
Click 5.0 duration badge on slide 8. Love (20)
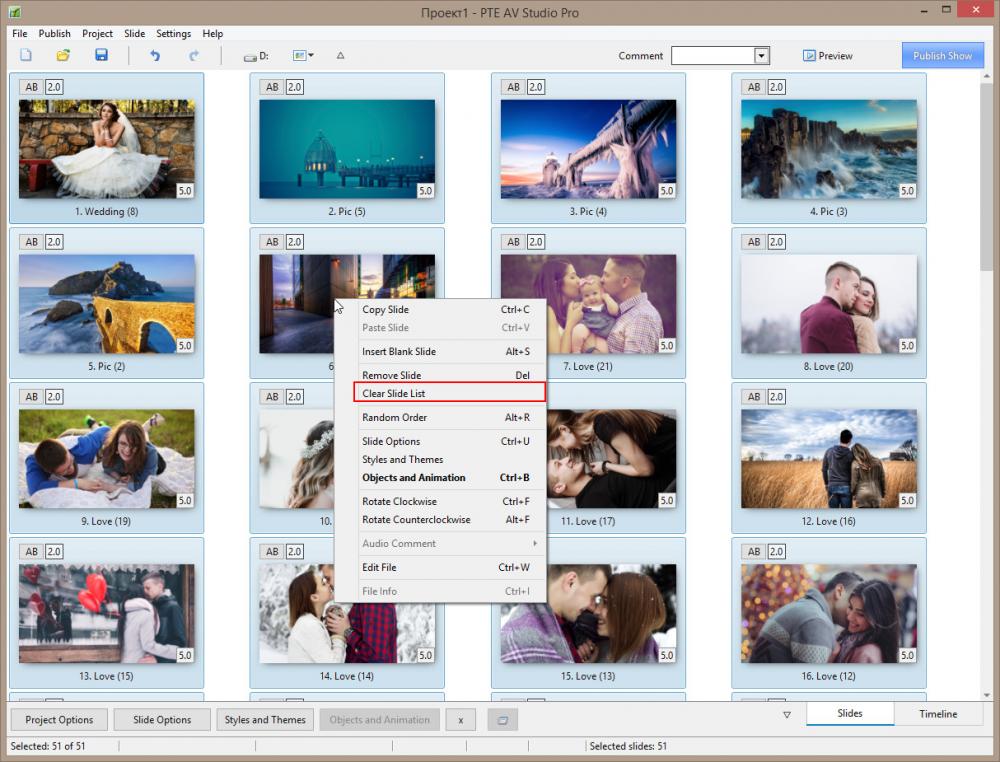[x=907, y=346]
